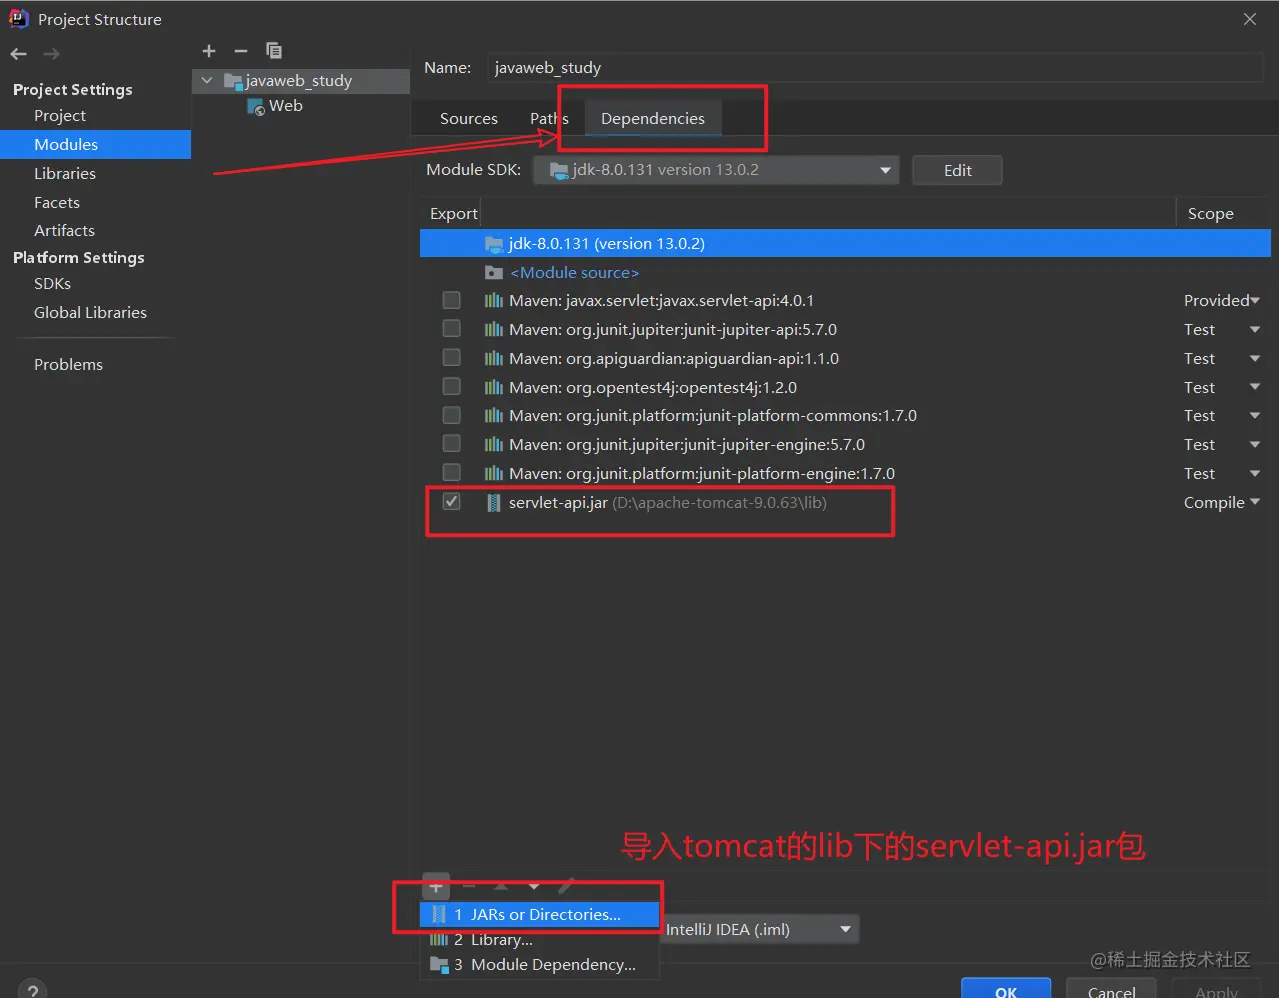Click the Edit SDK button
1279x998 pixels.
pos(957,170)
